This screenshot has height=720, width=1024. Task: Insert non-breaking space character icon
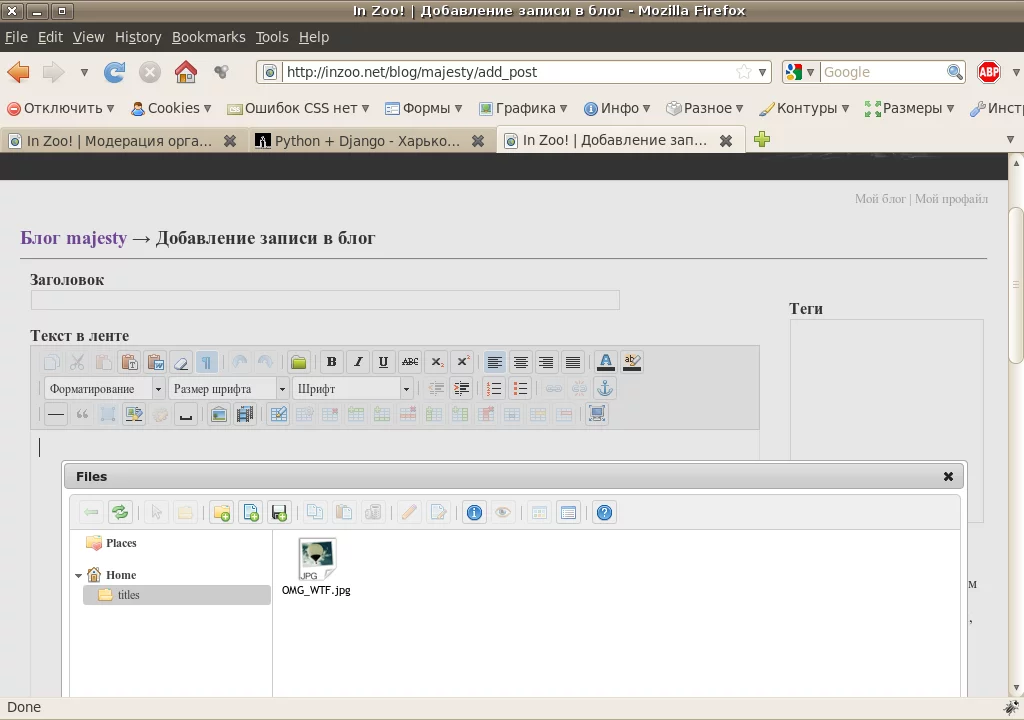(186, 414)
